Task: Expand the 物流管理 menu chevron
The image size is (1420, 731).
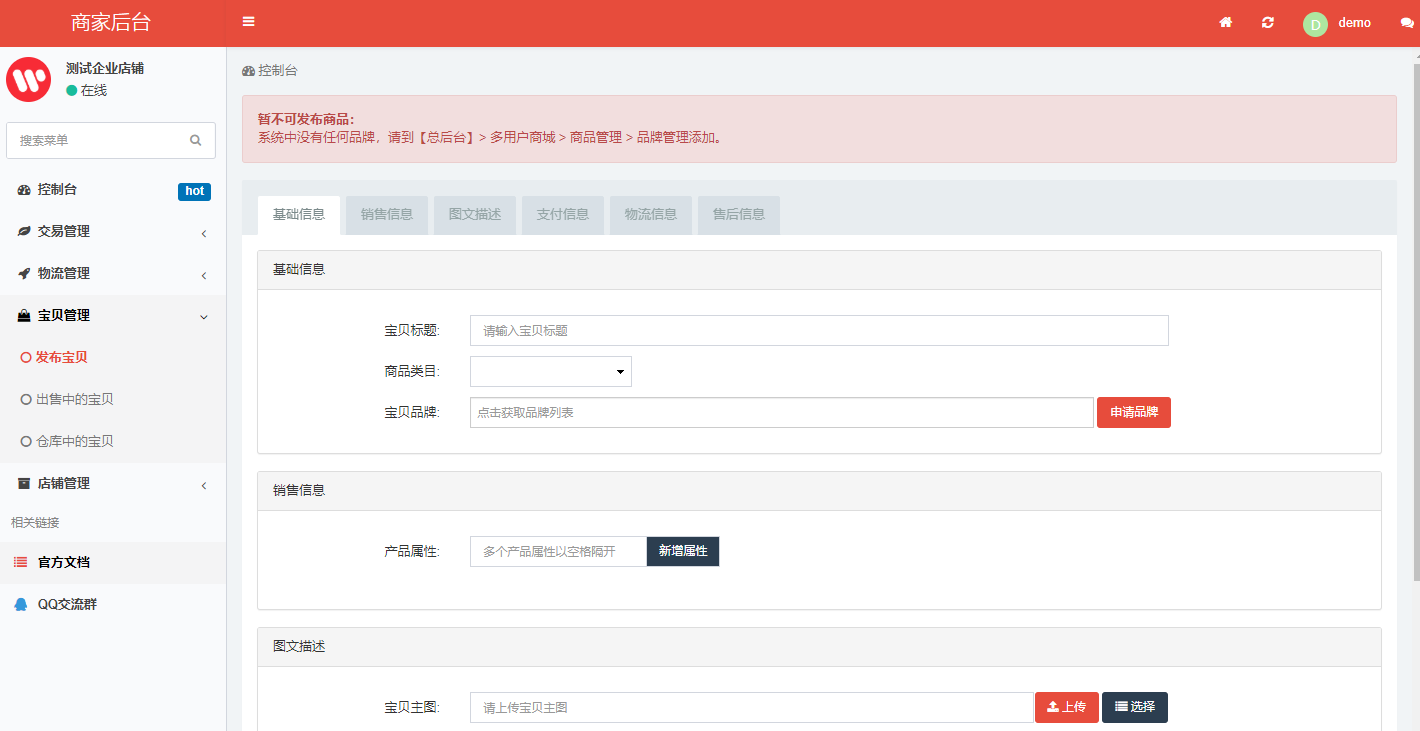Action: 204,275
